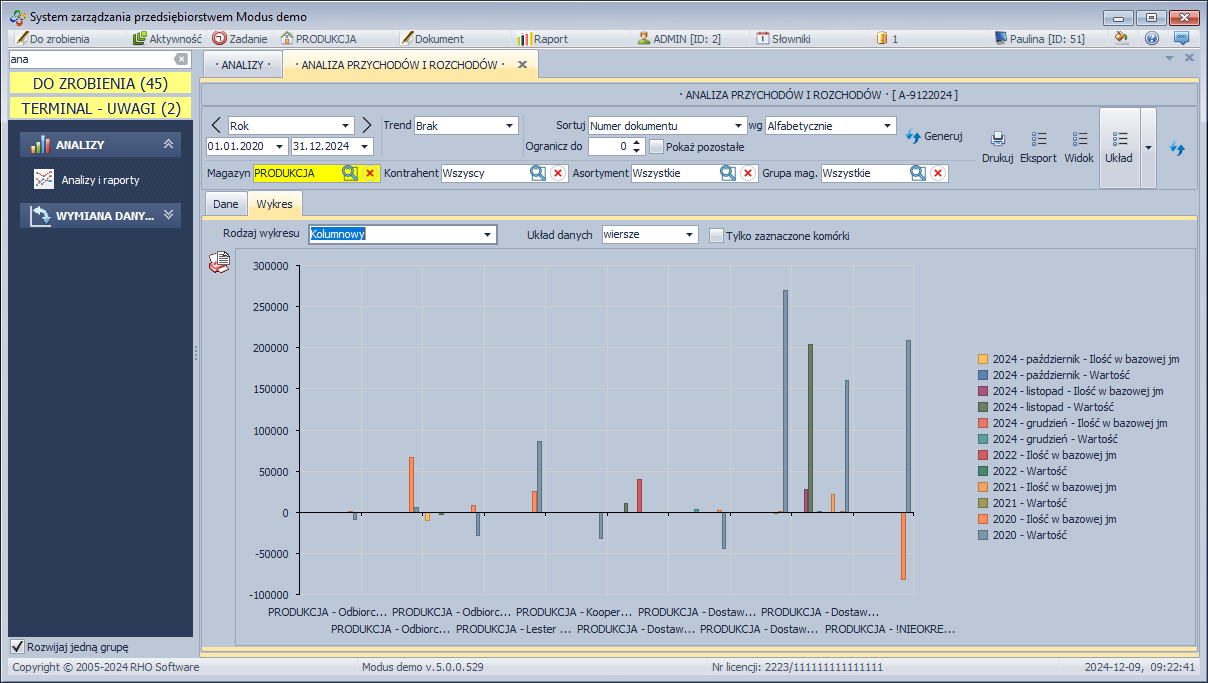Click the TERMINAL - UWAGI (2) button
The image size is (1208, 683).
coord(100,108)
